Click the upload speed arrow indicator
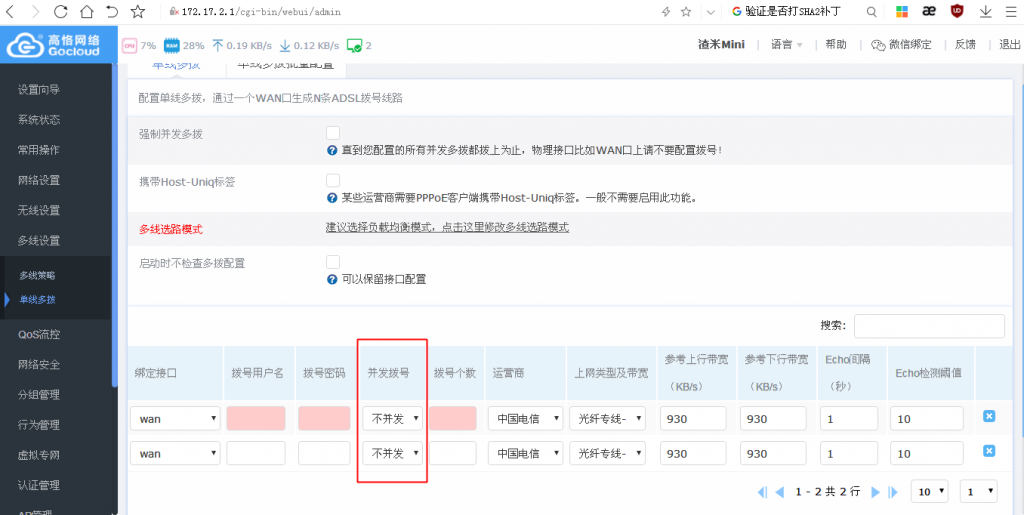Screen dimensions: 1024x515 click(x=217, y=46)
